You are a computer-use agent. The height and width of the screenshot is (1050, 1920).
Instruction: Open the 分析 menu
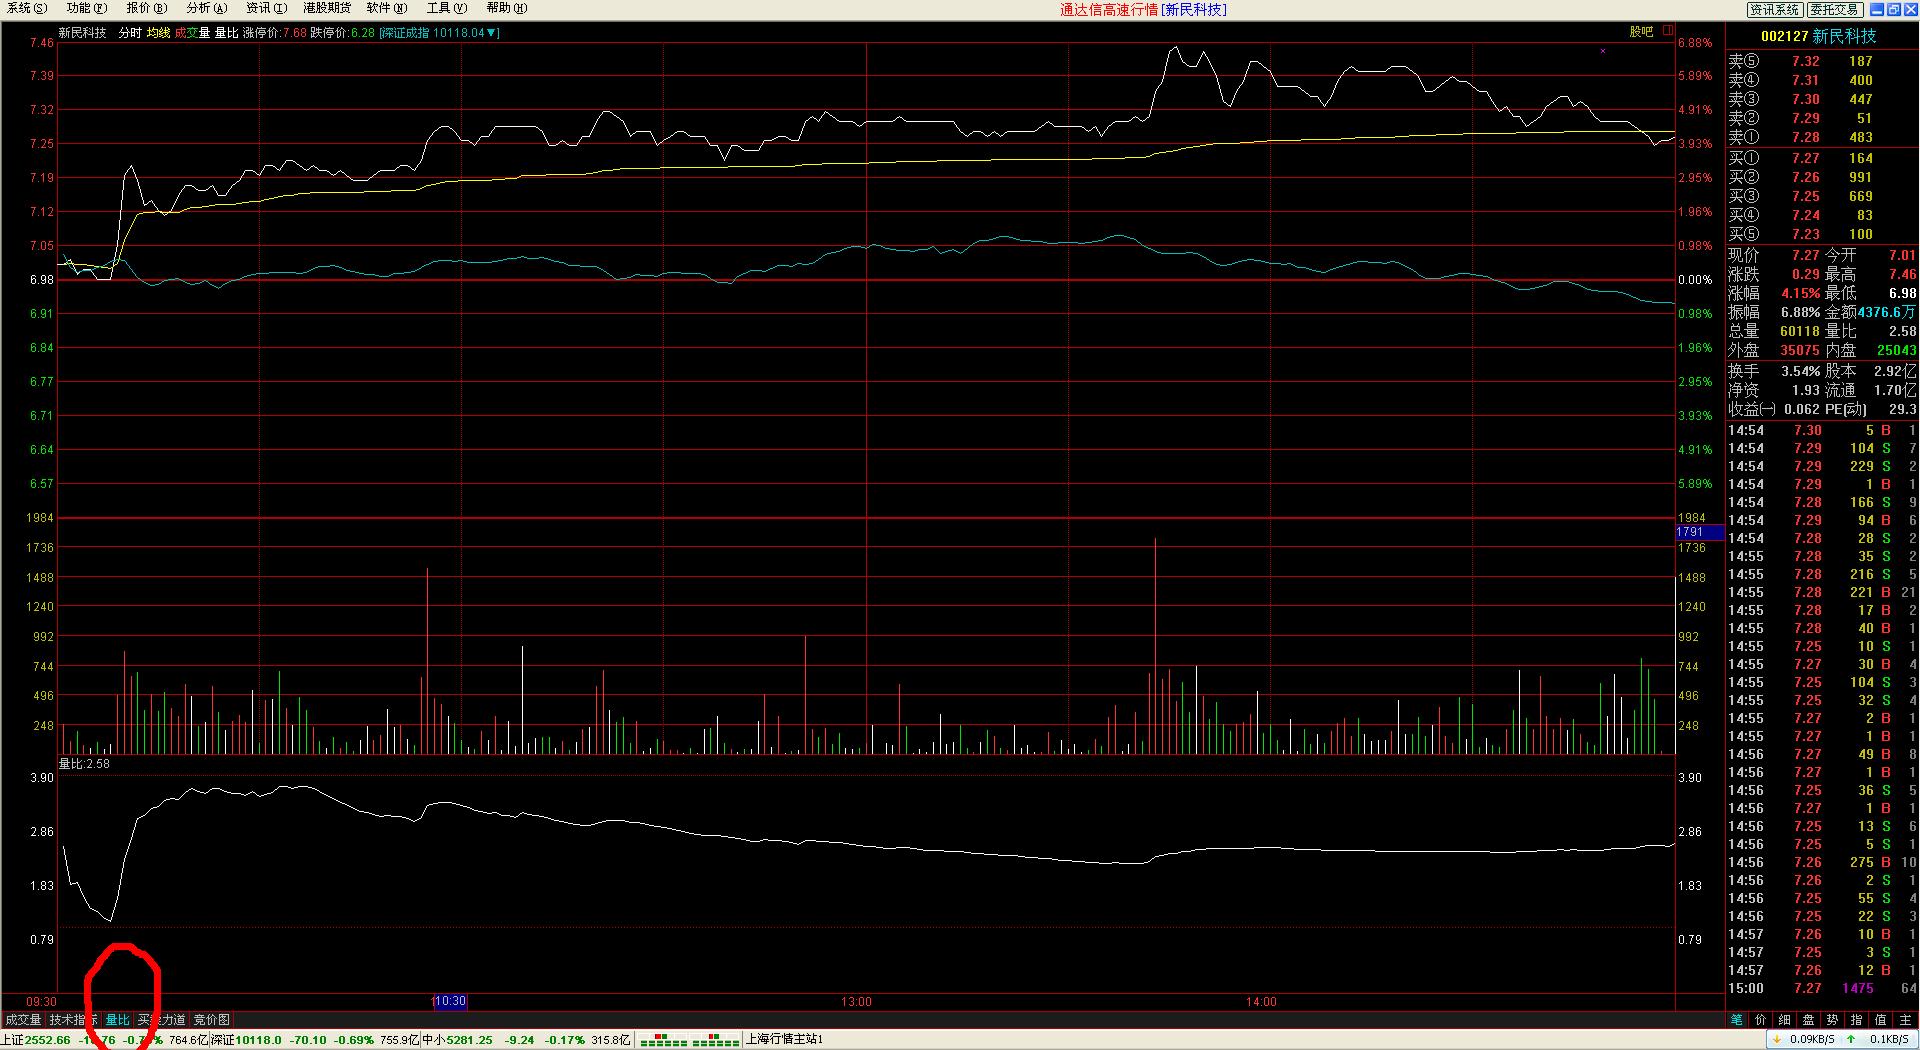(x=207, y=8)
